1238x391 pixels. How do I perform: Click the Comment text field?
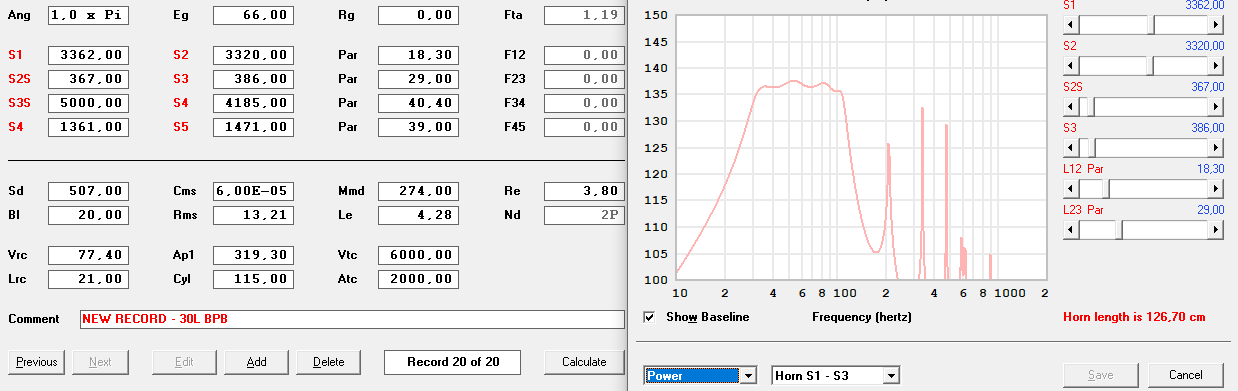point(352,319)
